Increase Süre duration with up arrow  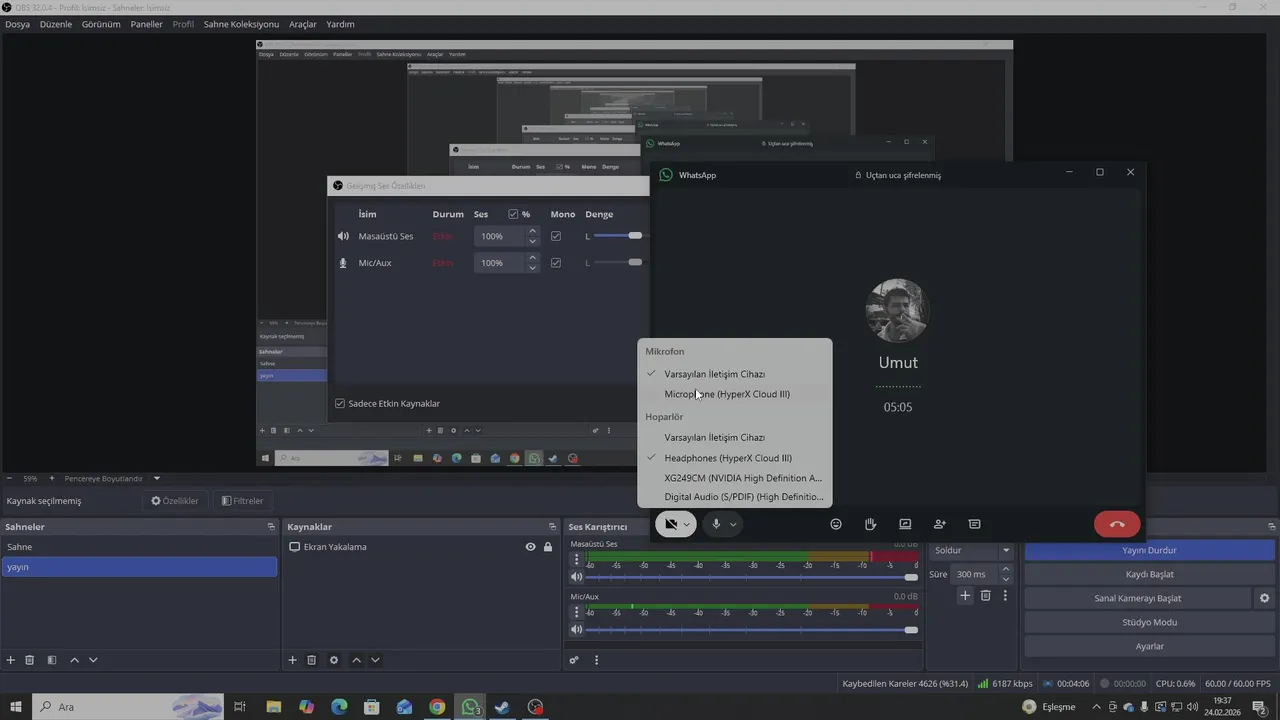1006,570
